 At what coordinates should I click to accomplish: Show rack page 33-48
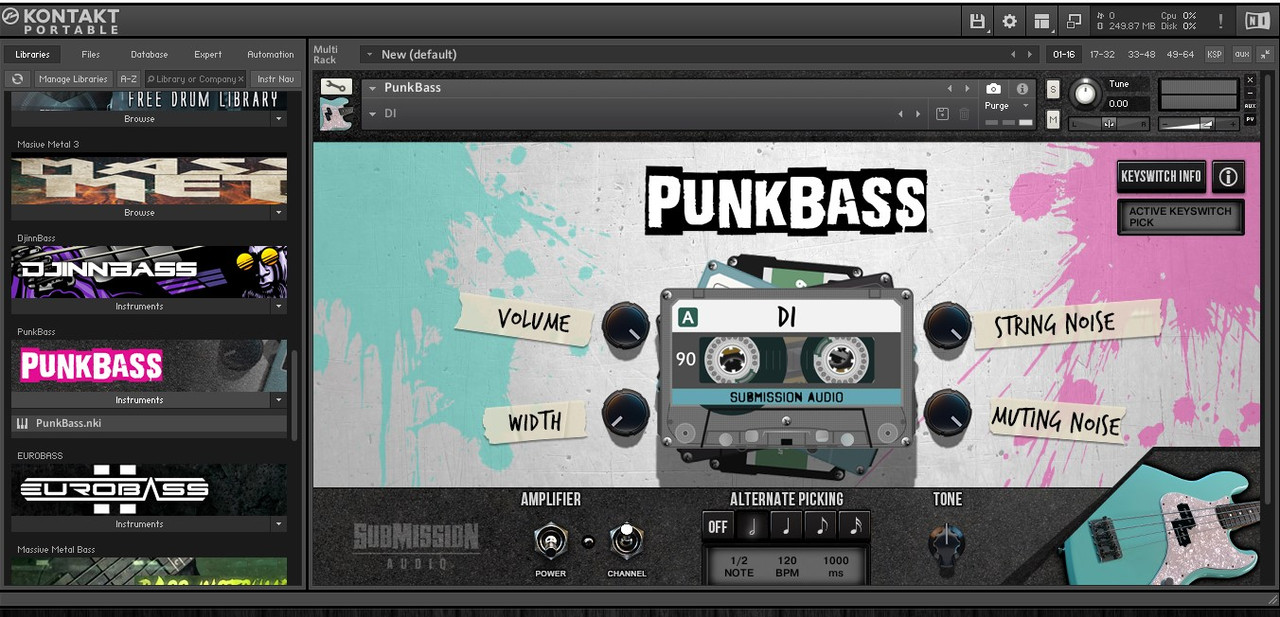pos(1141,54)
